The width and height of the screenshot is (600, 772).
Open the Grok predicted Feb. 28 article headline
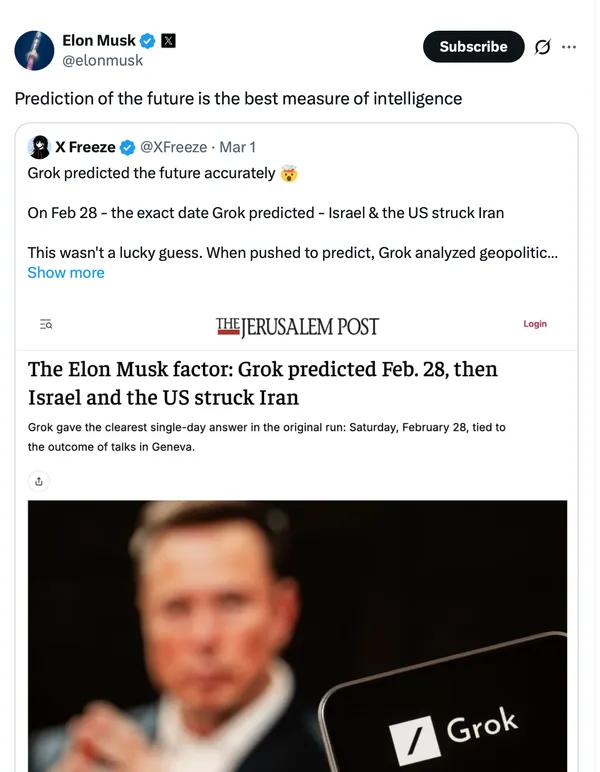pyautogui.click(x=262, y=383)
